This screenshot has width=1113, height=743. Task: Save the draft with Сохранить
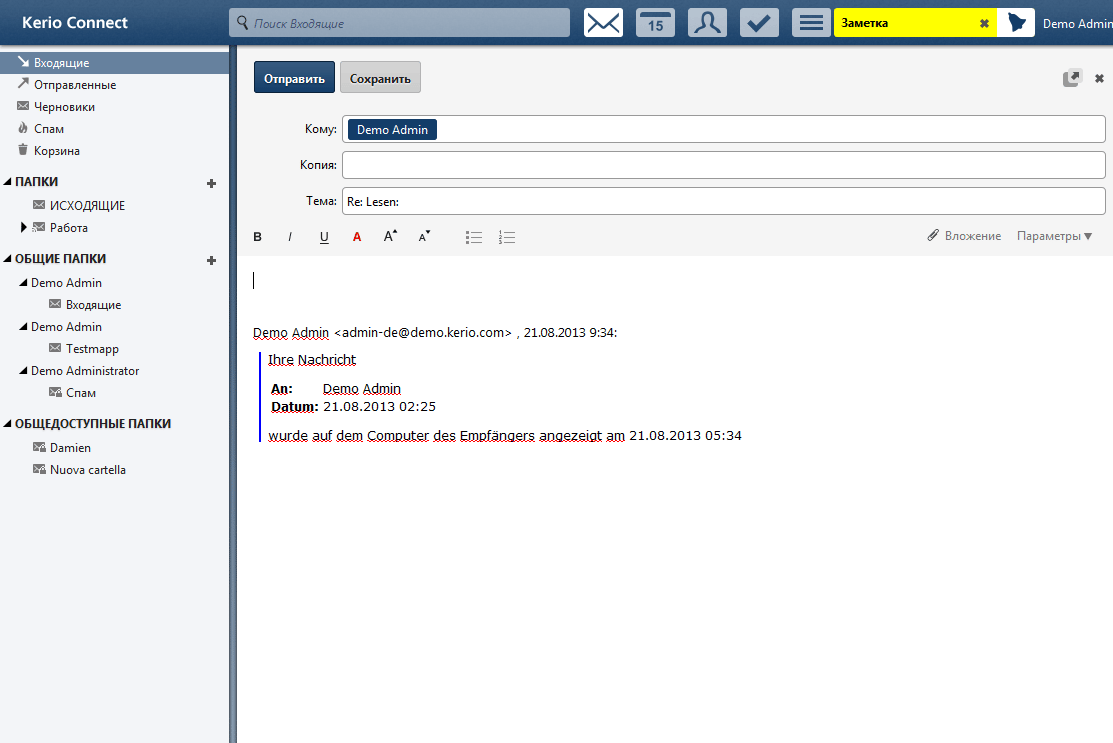[380, 77]
